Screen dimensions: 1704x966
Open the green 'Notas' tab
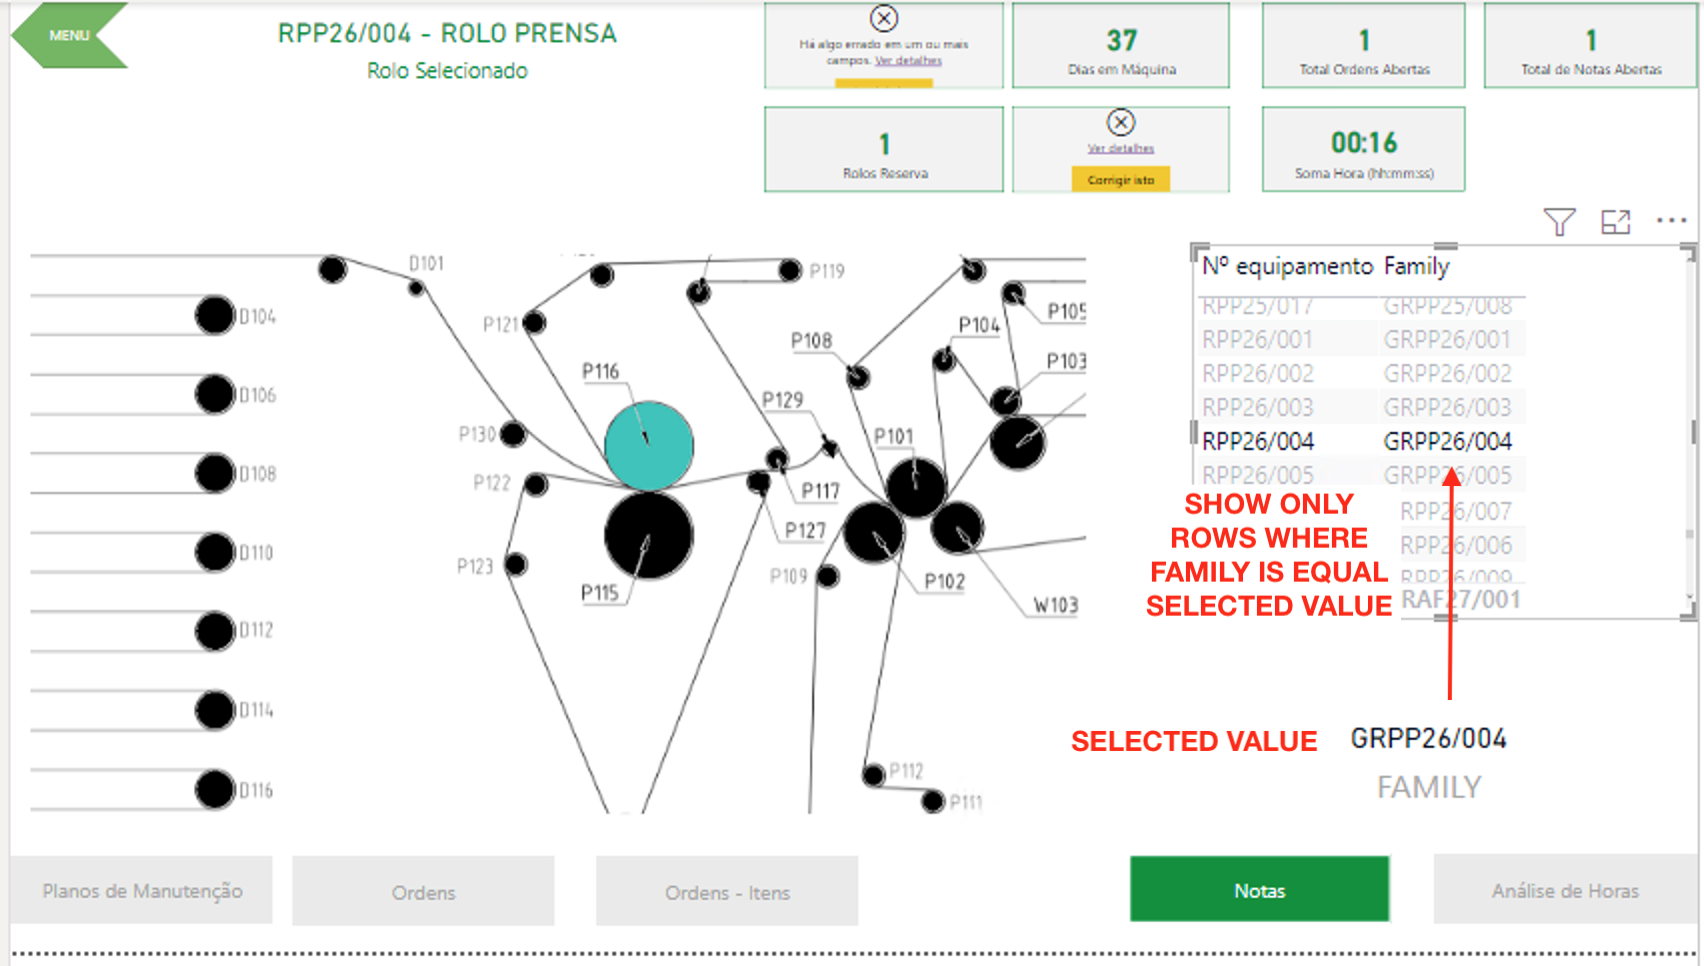coord(1260,889)
